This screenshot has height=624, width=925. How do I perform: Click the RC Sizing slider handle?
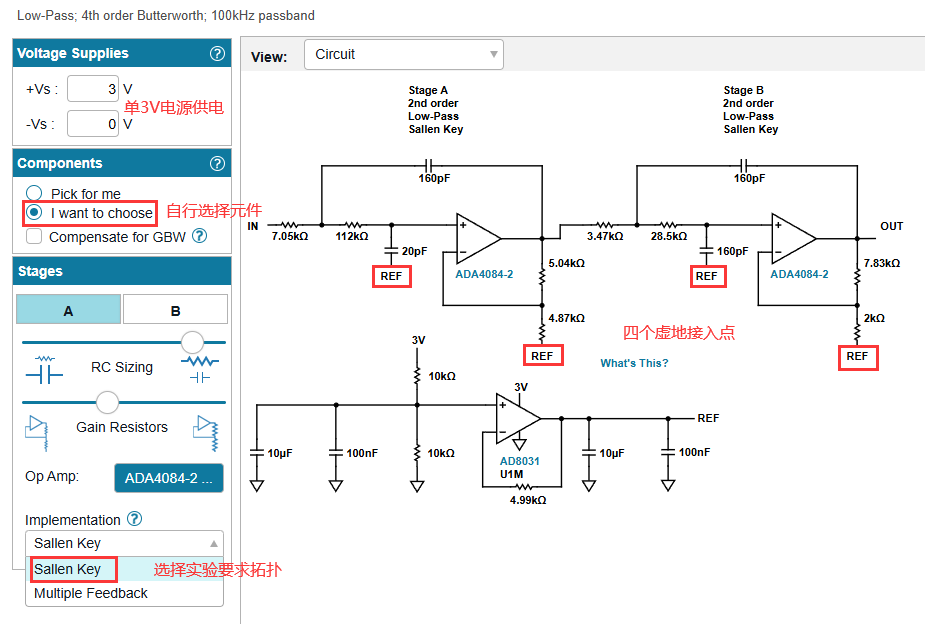tap(192, 342)
